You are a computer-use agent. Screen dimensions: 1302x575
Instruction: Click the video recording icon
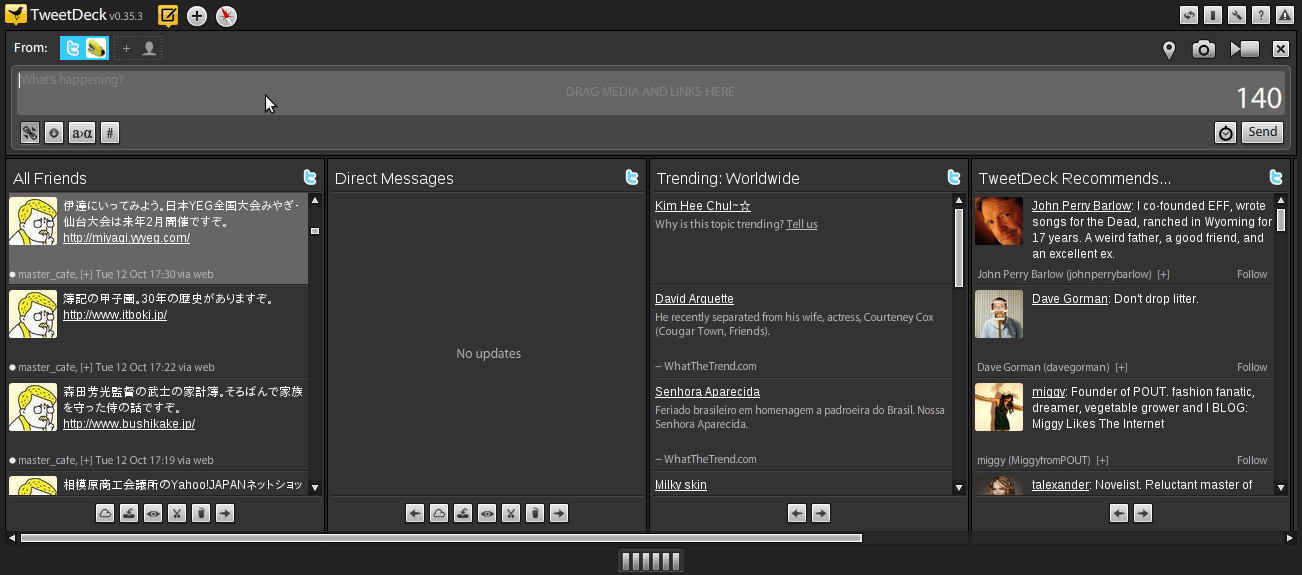(1245, 49)
